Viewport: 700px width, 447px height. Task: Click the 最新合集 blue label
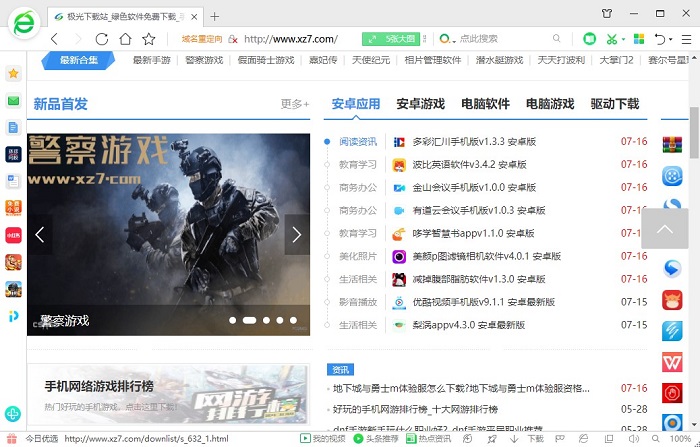[79, 60]
